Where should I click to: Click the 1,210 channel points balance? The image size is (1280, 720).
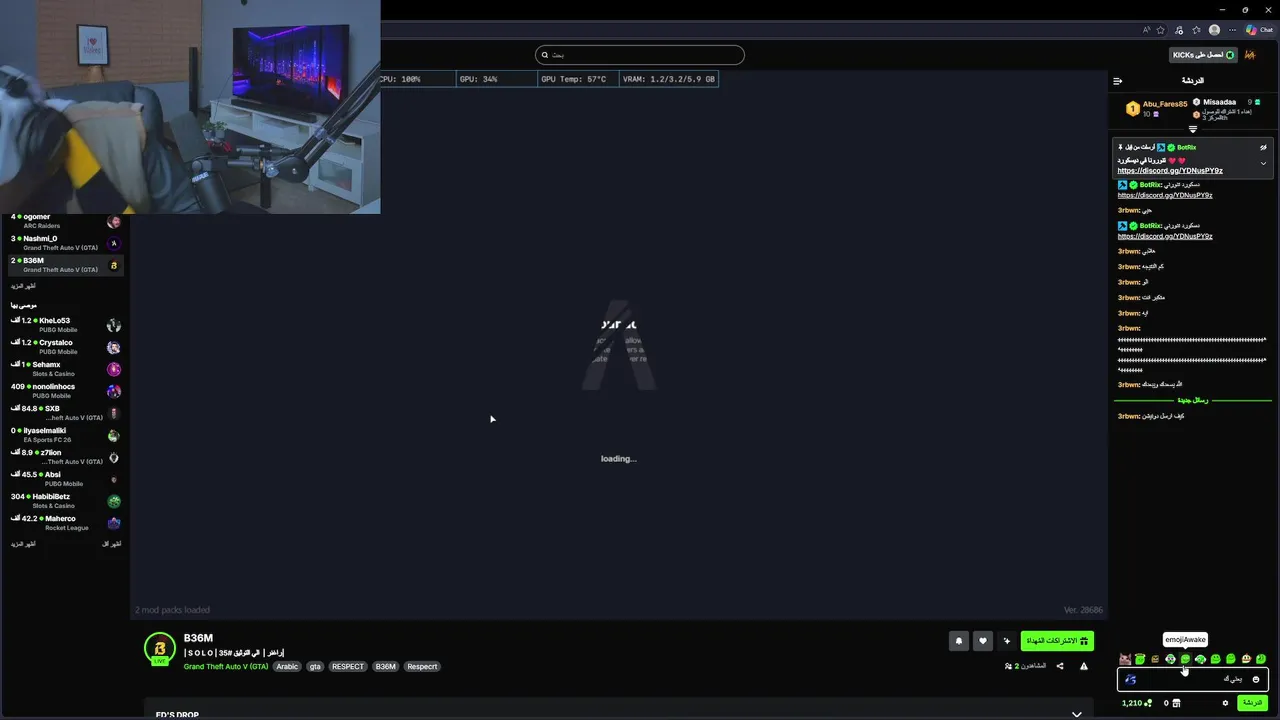[1137, 703]
